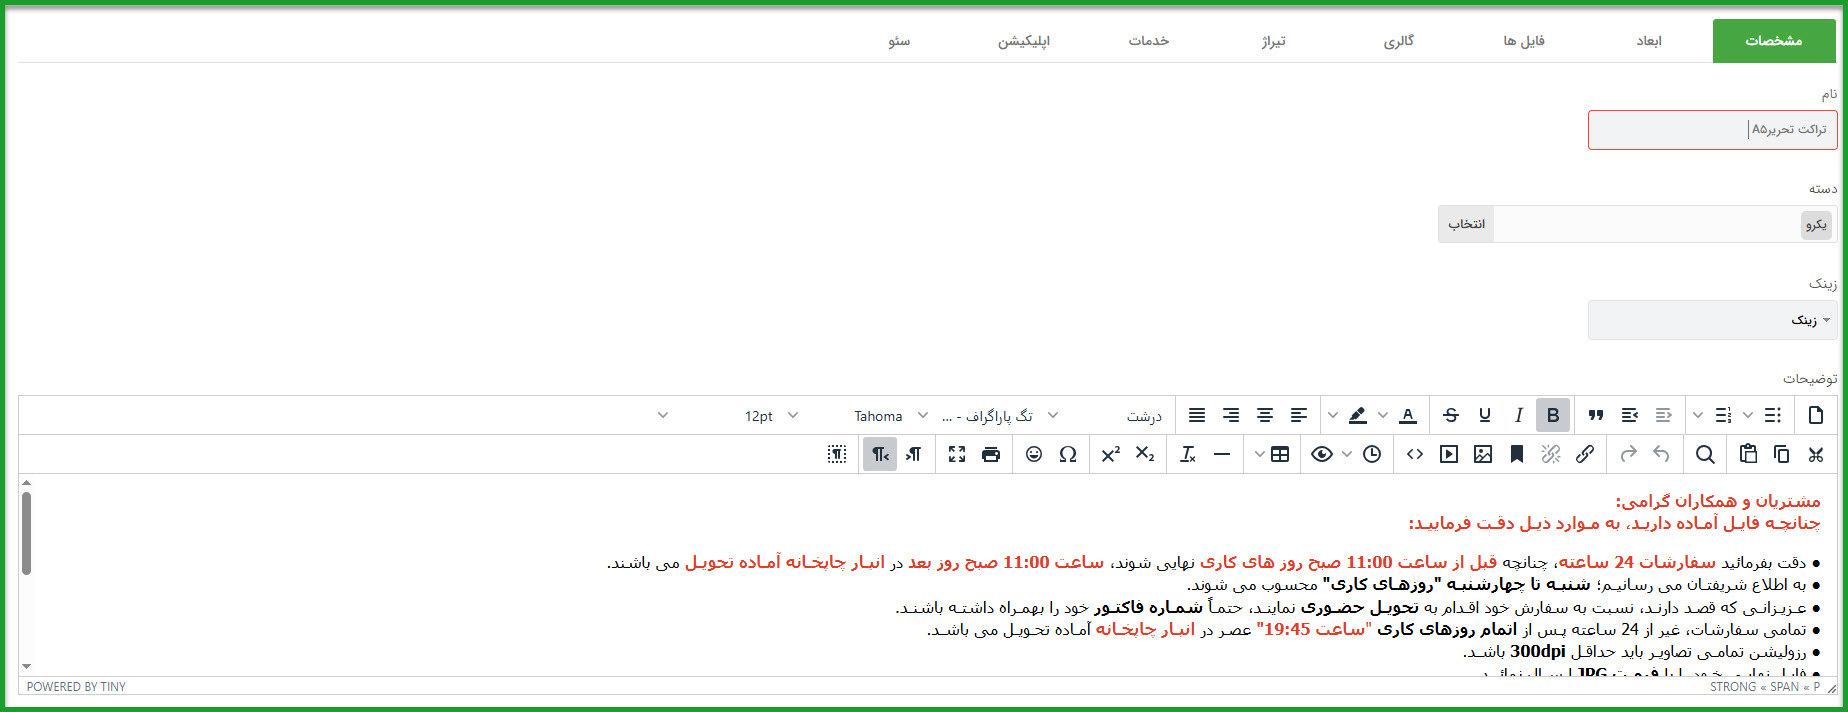Click the نام name input field
1848x712 pixels.
point(1712,130)
